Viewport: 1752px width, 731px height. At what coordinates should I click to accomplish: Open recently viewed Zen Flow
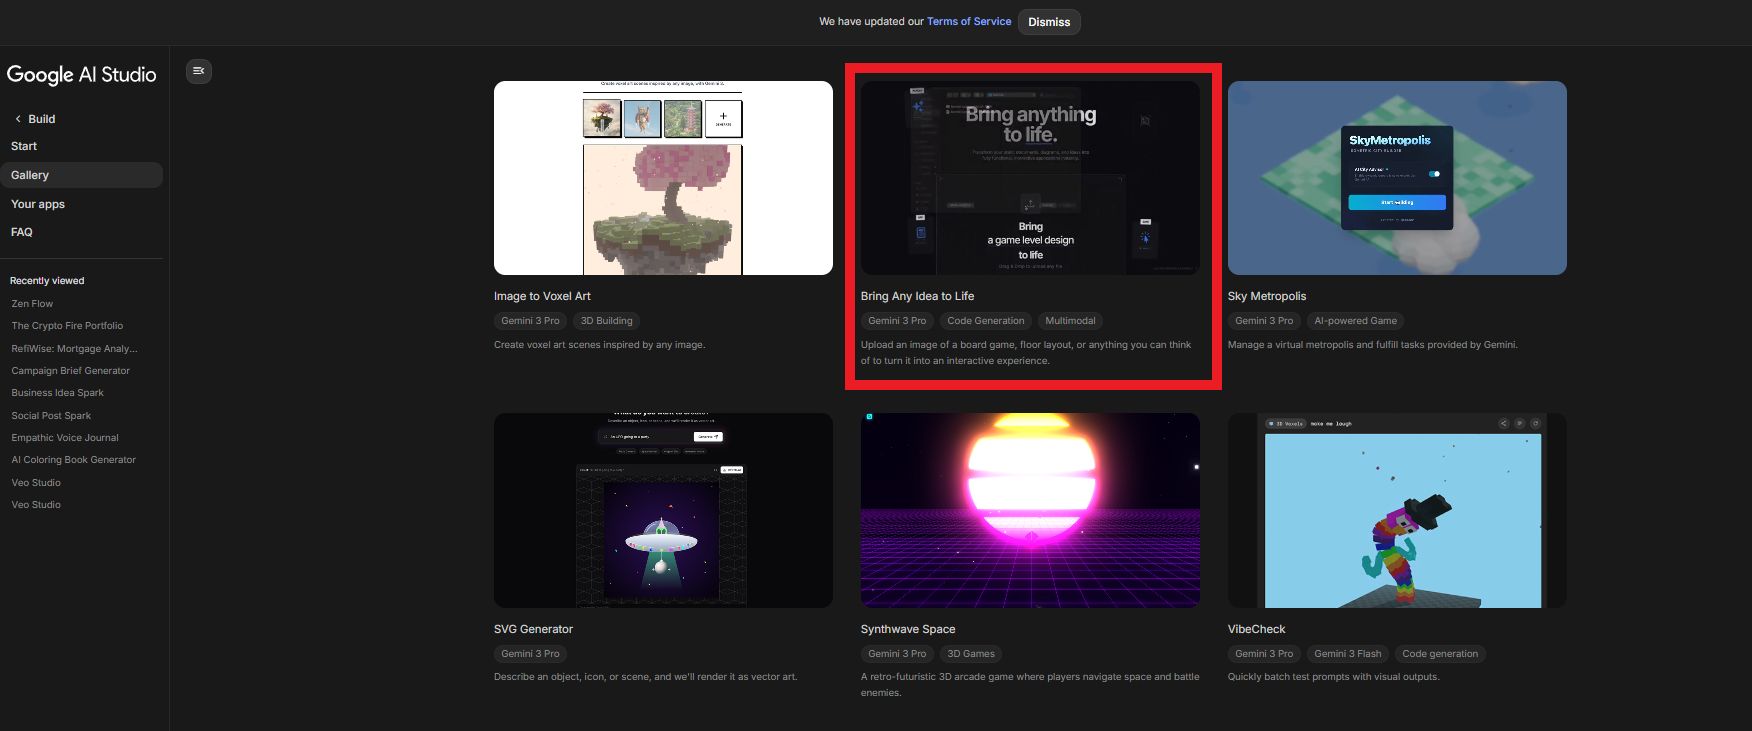[x=32, y=304]
